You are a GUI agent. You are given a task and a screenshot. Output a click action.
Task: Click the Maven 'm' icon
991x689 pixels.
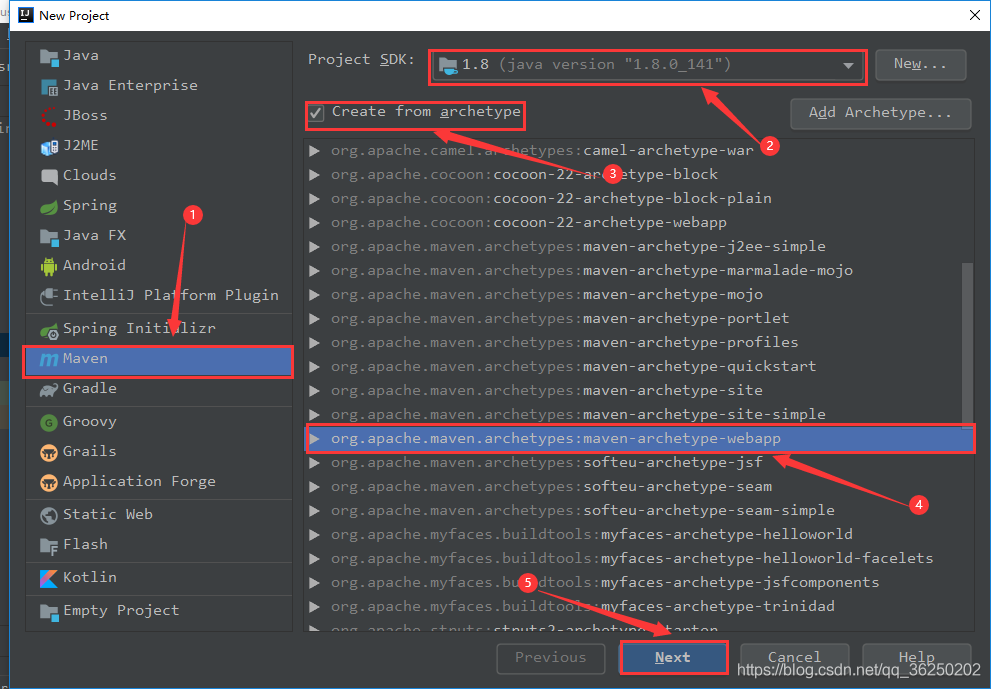[49, 360]
